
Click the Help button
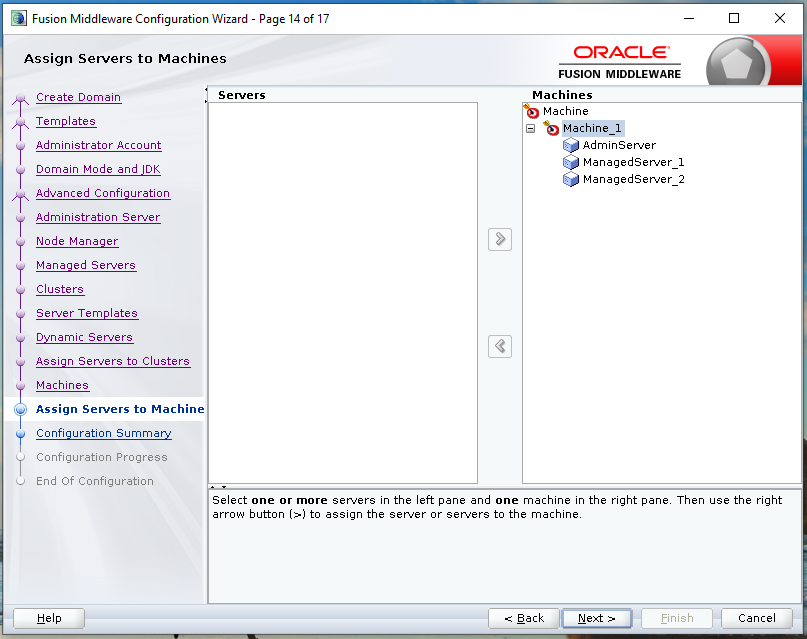pos(49,618)
